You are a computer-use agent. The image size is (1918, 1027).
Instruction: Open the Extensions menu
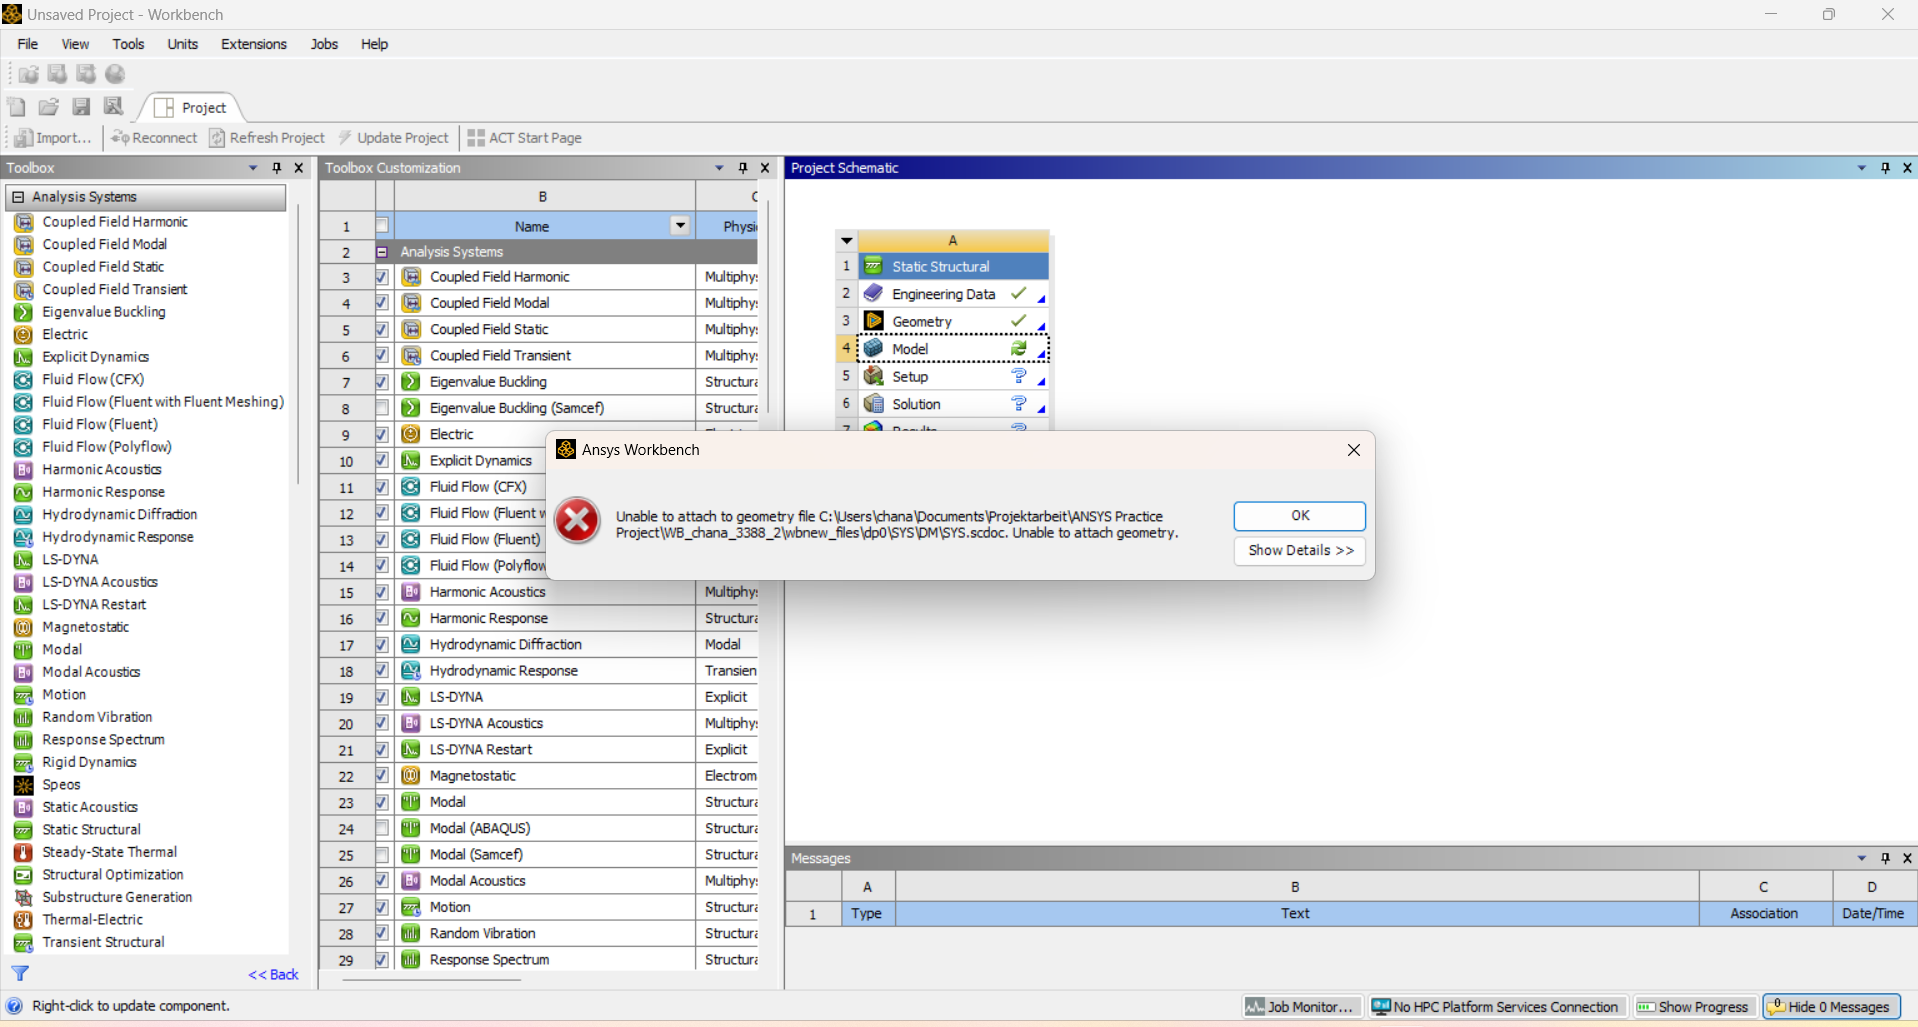[253, 44]
